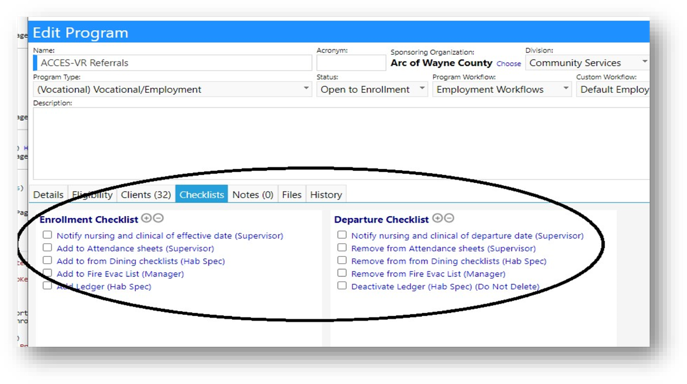Open 'Remove from Fire Evac List (Manager)' link
The width and height of the screenshot is (687, 384).
(428, 274)
